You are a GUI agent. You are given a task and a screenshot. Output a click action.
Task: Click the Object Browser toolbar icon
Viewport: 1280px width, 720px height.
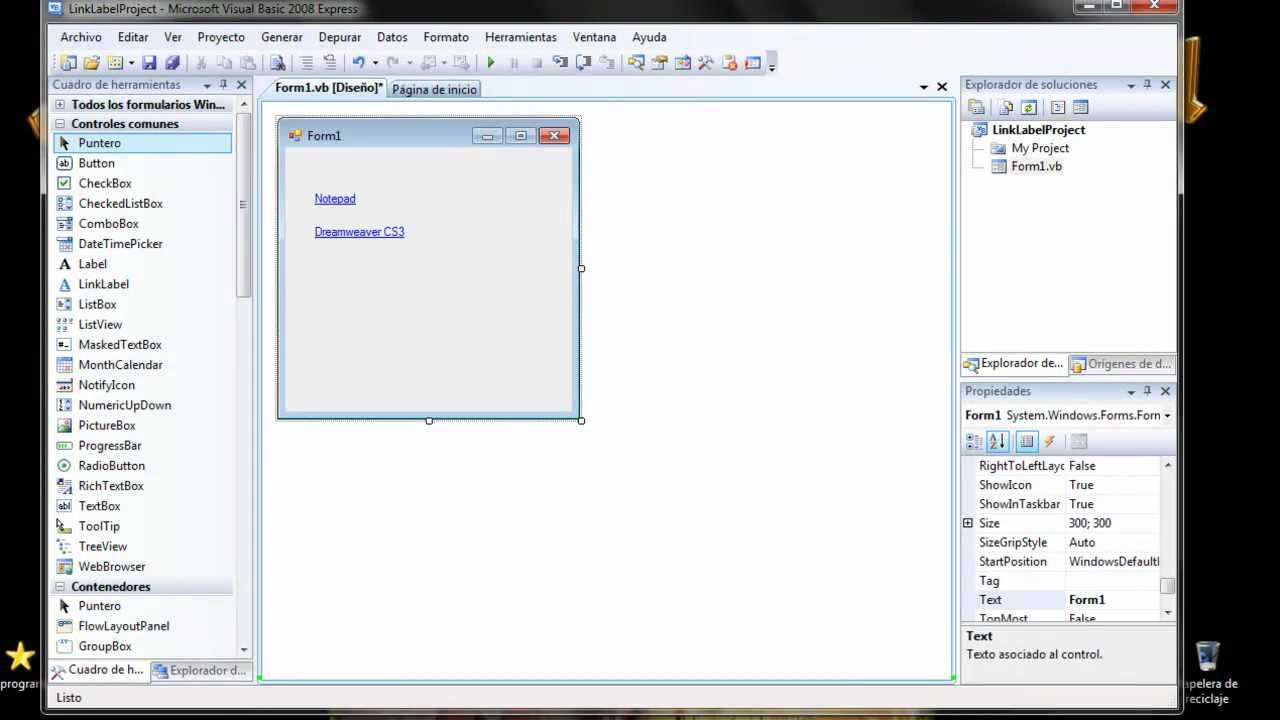point(683,63)
